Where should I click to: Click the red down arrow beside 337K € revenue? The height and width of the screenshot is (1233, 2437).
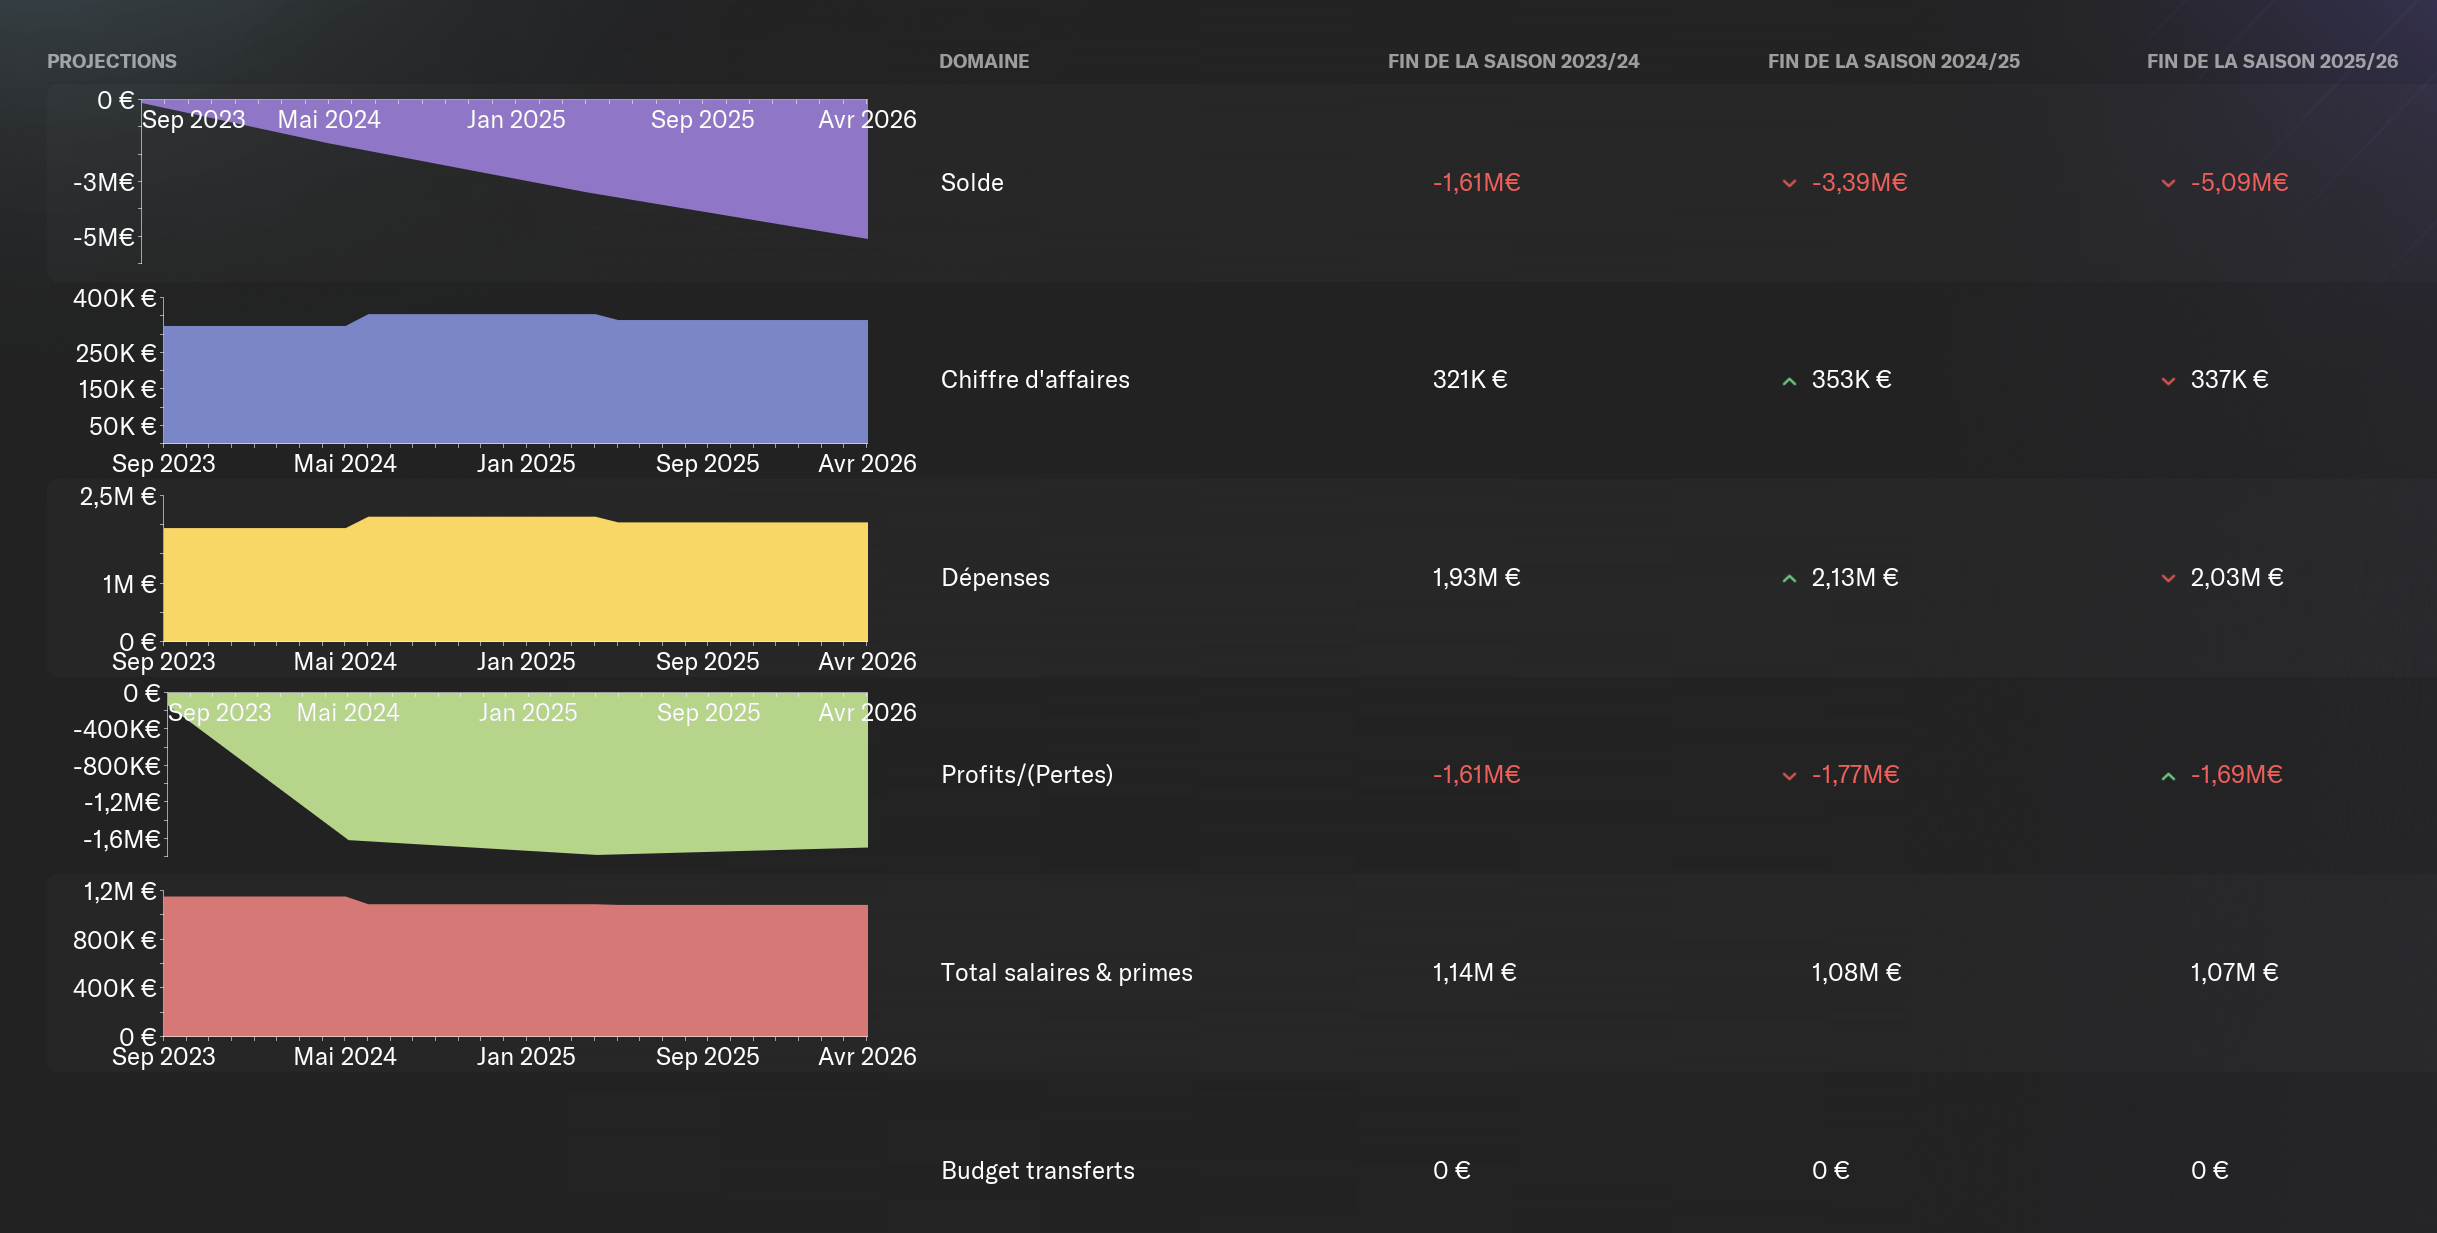click(2168, 381)
